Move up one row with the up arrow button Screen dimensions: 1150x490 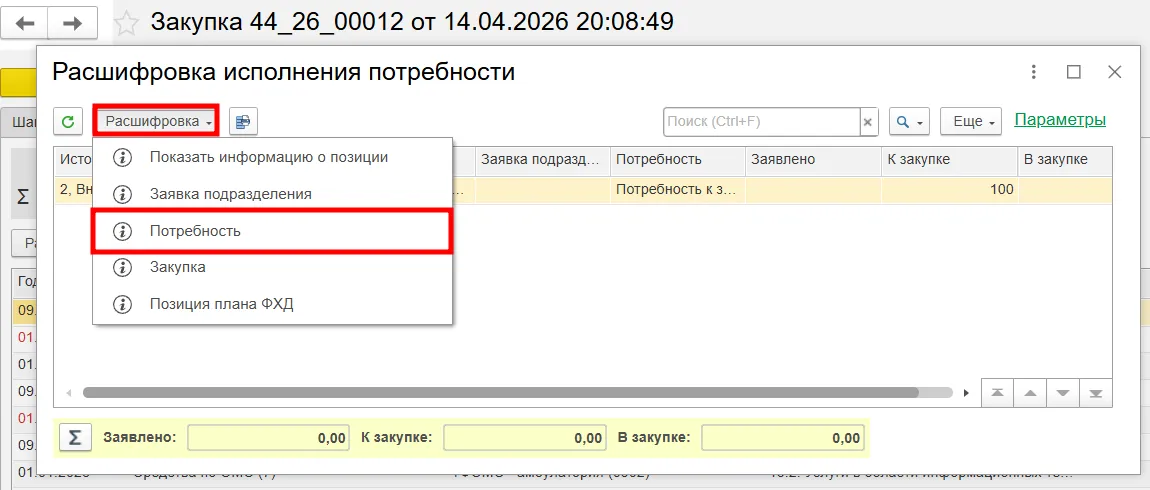tap(1030, 392)
